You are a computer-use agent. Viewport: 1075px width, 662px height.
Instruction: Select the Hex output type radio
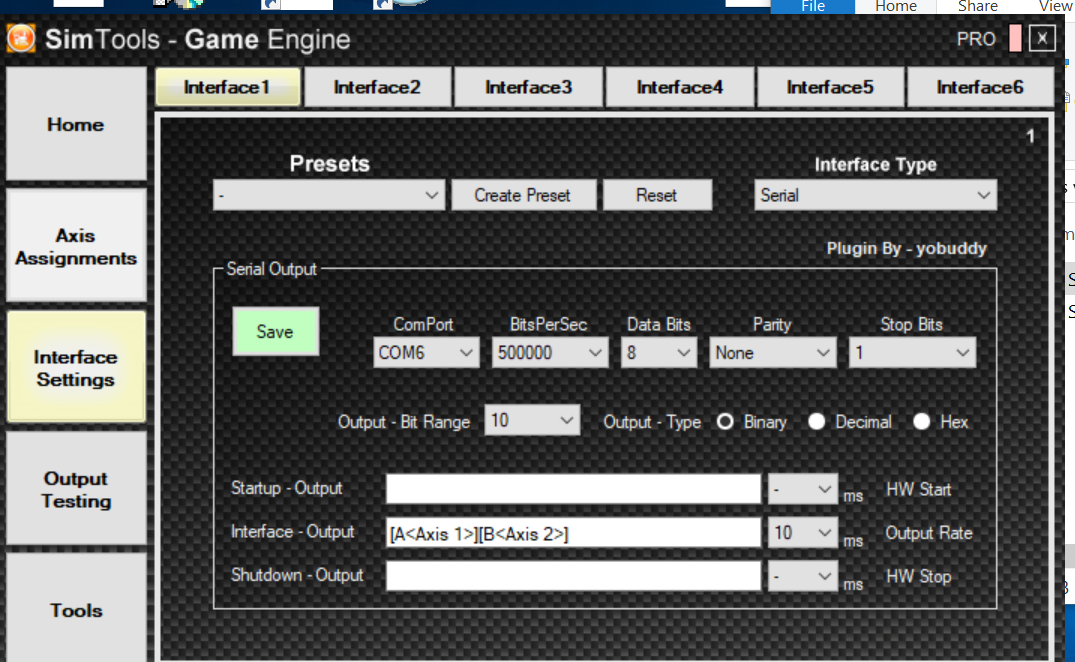(921, 421)
